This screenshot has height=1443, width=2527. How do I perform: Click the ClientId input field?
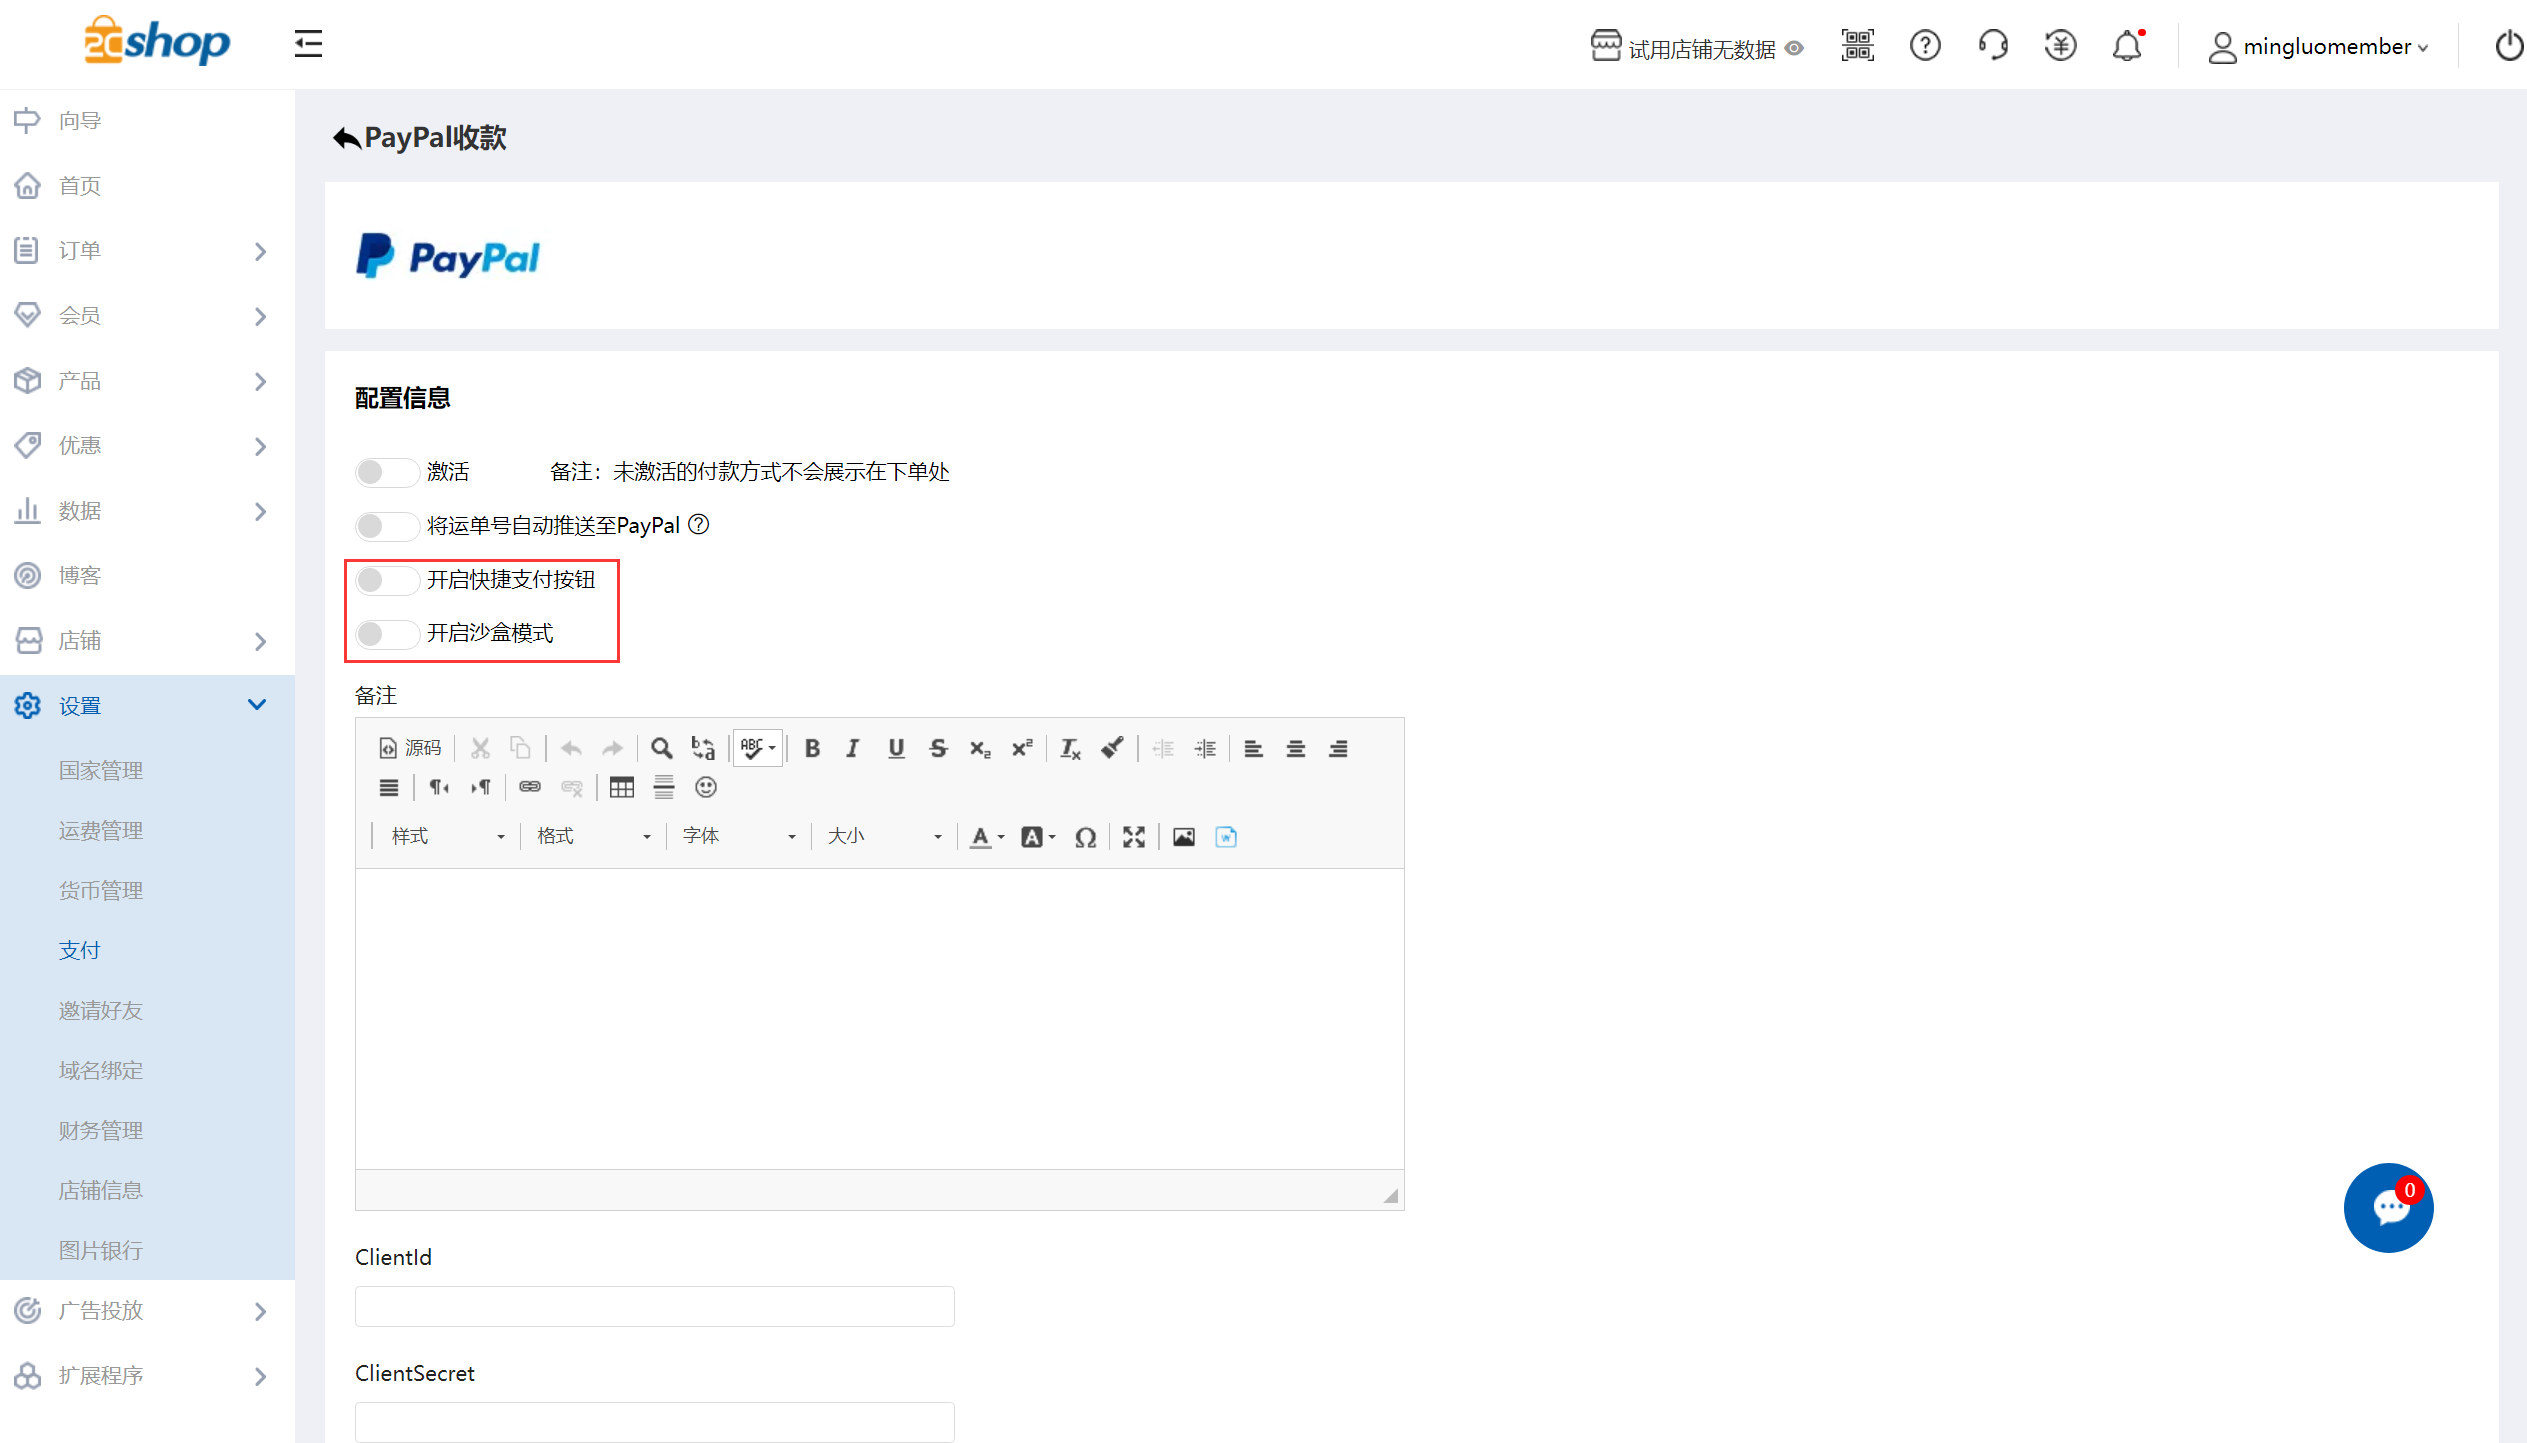click(655, 1306)
